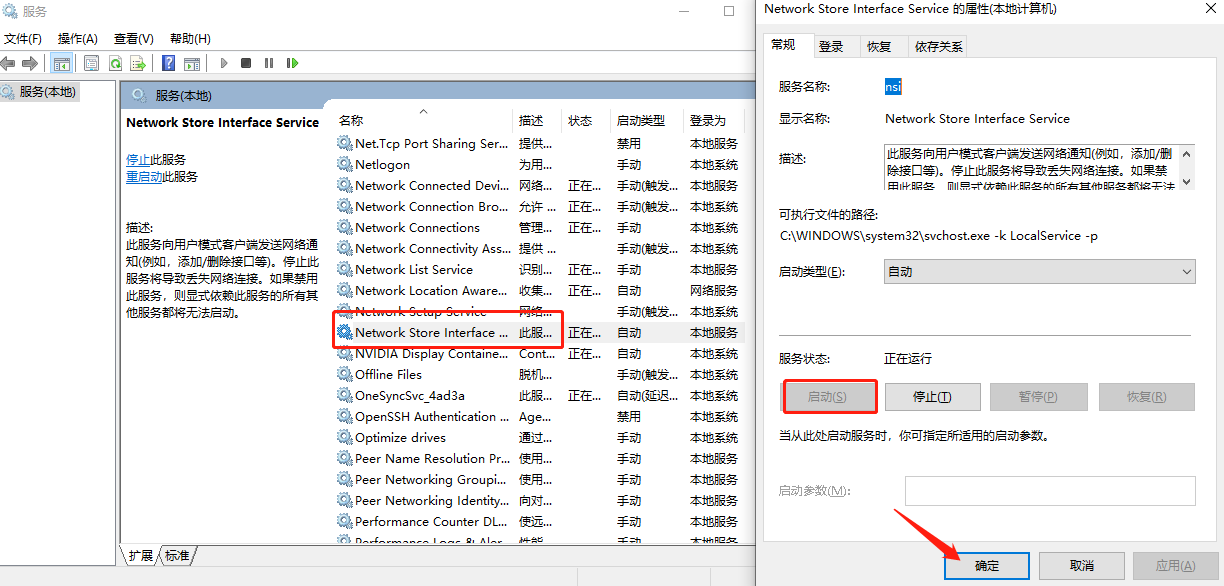This screenshot has width=1224, height=586.
Task: Open the 操作(A) menu
Action: (x=78, y=38)
